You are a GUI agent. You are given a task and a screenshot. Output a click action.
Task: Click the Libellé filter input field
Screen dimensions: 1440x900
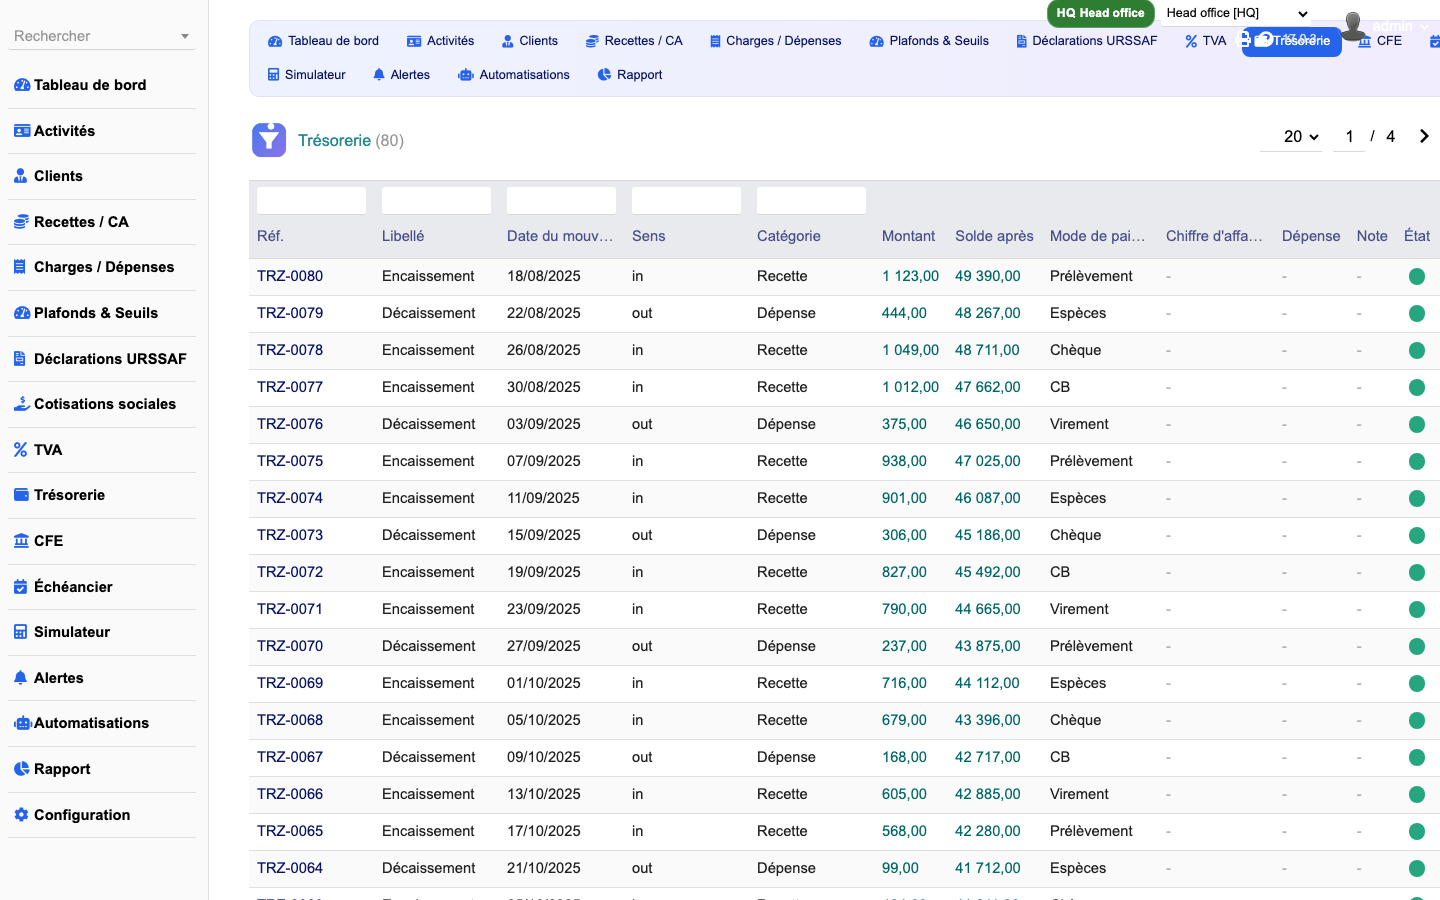[436, 200]
